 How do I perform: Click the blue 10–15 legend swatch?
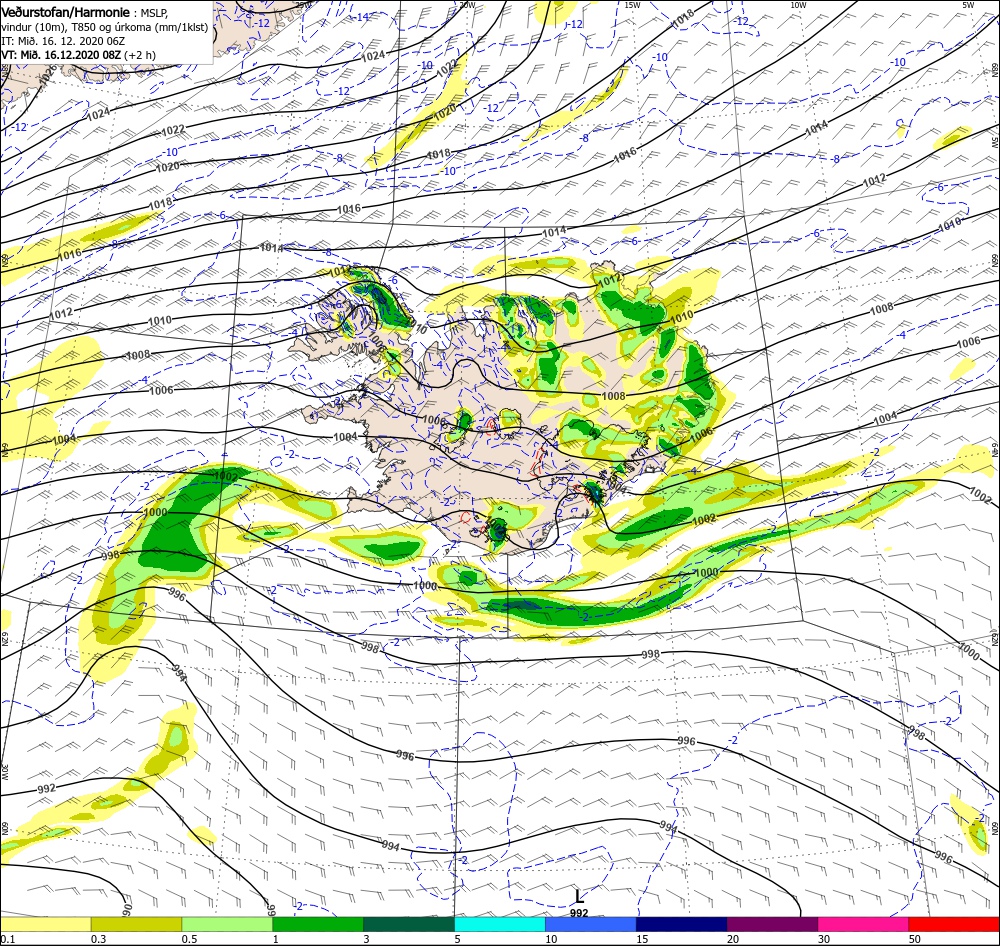coord(591,924)
